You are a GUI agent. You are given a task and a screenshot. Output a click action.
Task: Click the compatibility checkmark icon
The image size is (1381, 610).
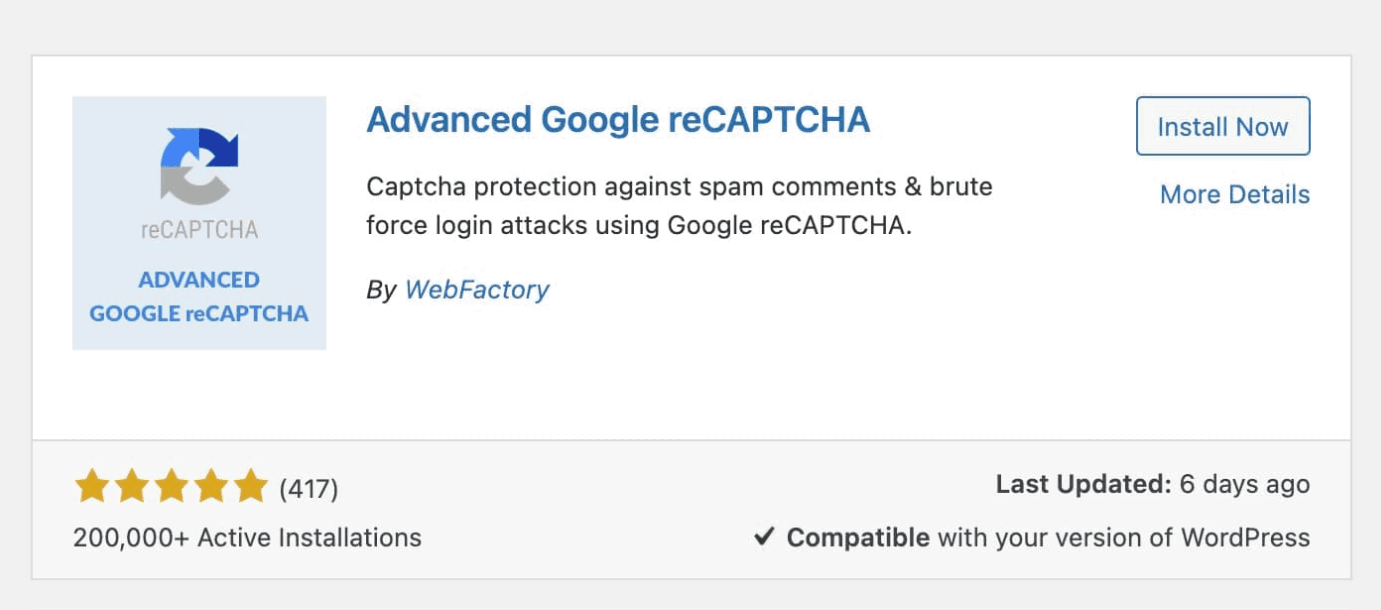(764, 538)
